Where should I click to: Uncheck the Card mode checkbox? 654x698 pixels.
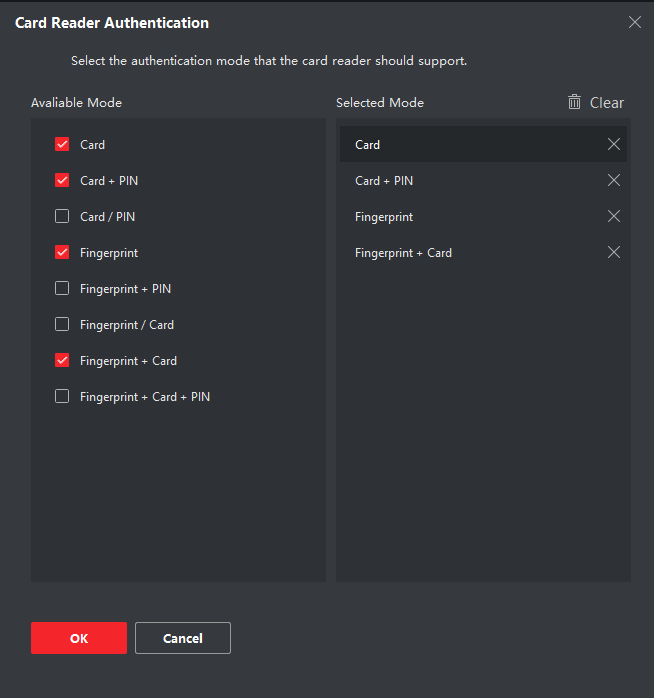(x=62, y=144)
